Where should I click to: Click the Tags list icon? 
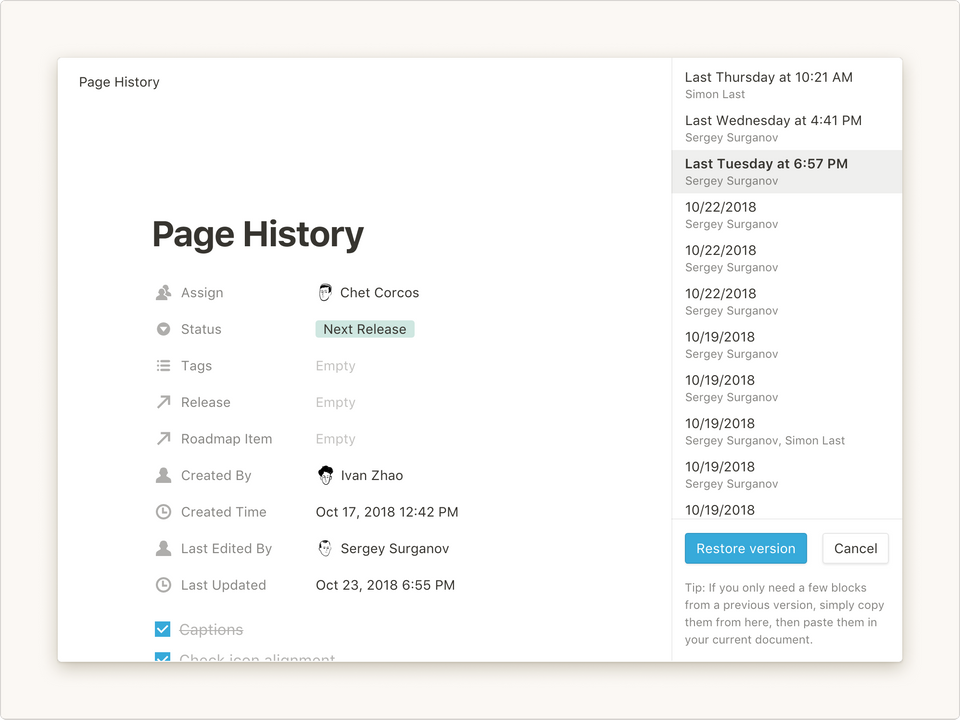163,366
